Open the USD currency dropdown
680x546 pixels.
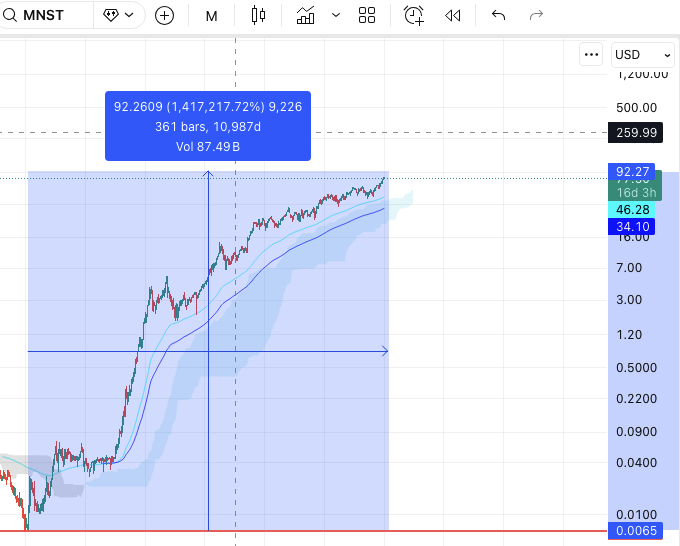click(x=643, y=55)
